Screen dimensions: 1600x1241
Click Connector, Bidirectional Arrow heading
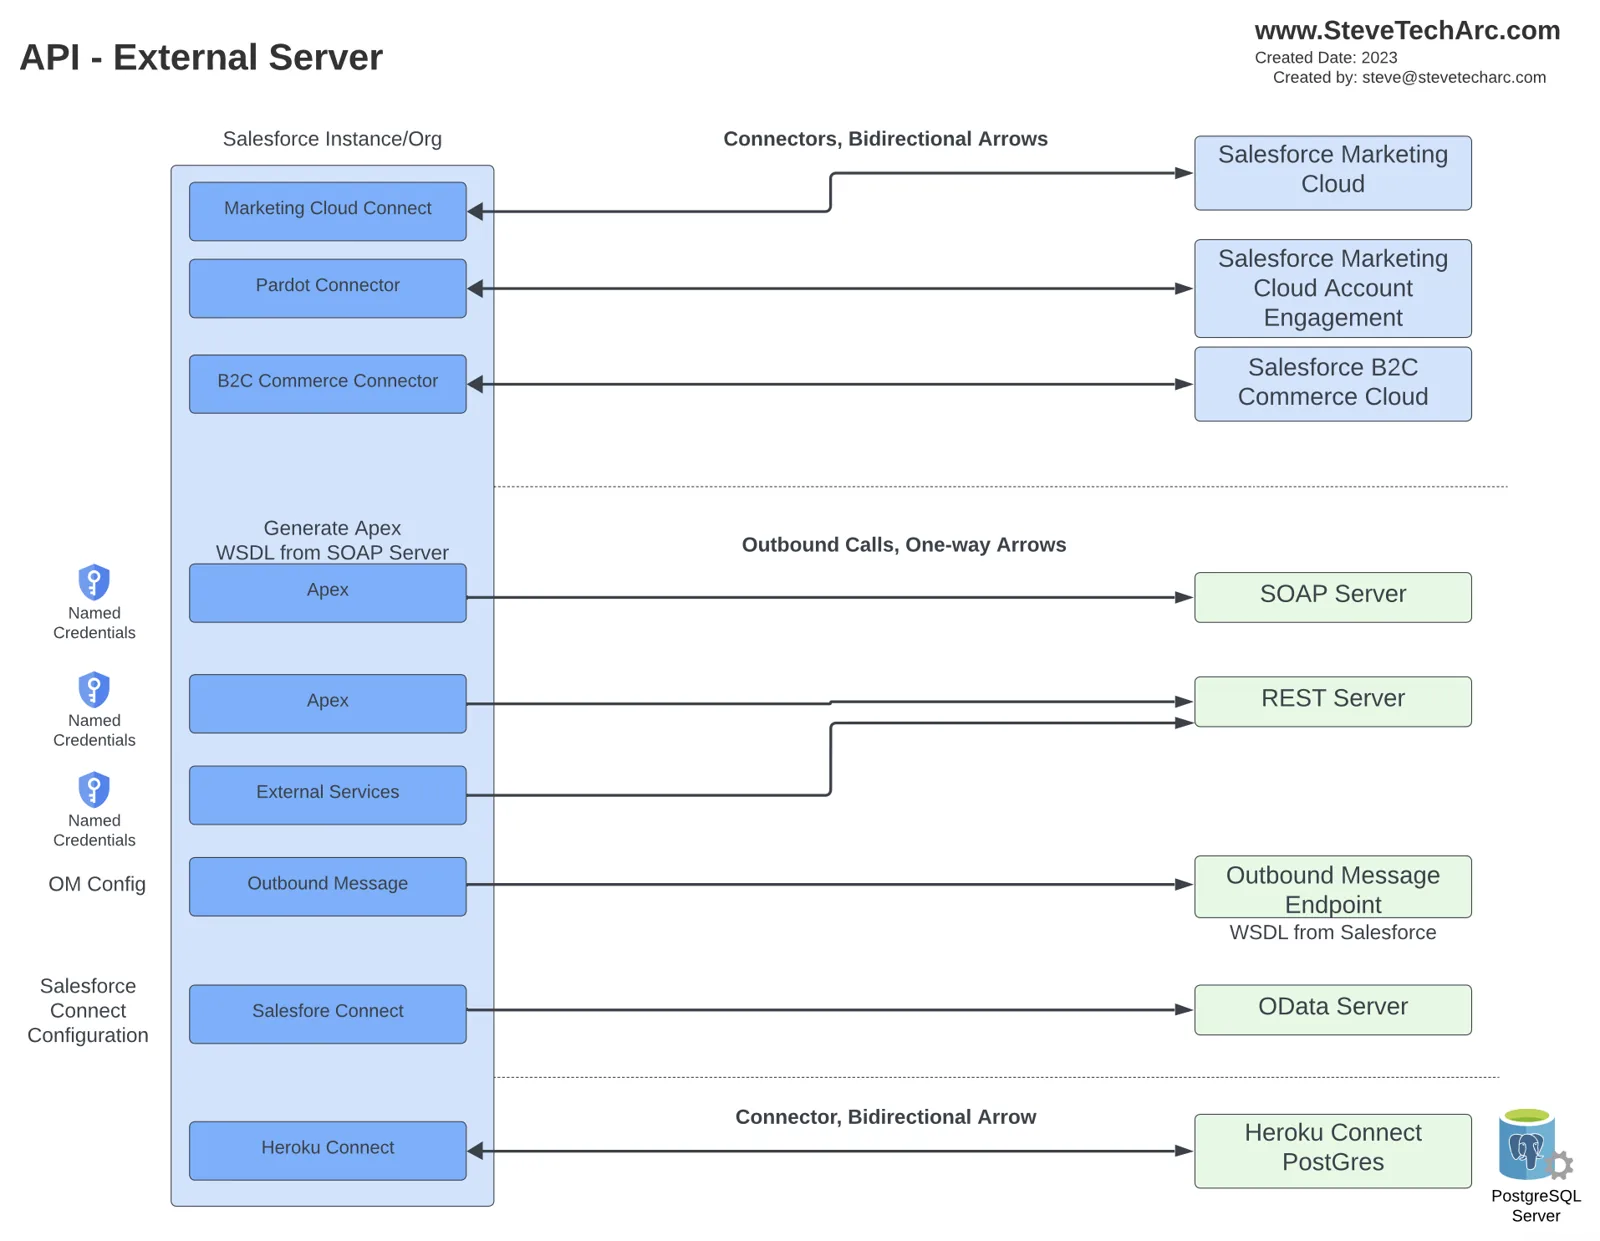[x=885, y=1117]
